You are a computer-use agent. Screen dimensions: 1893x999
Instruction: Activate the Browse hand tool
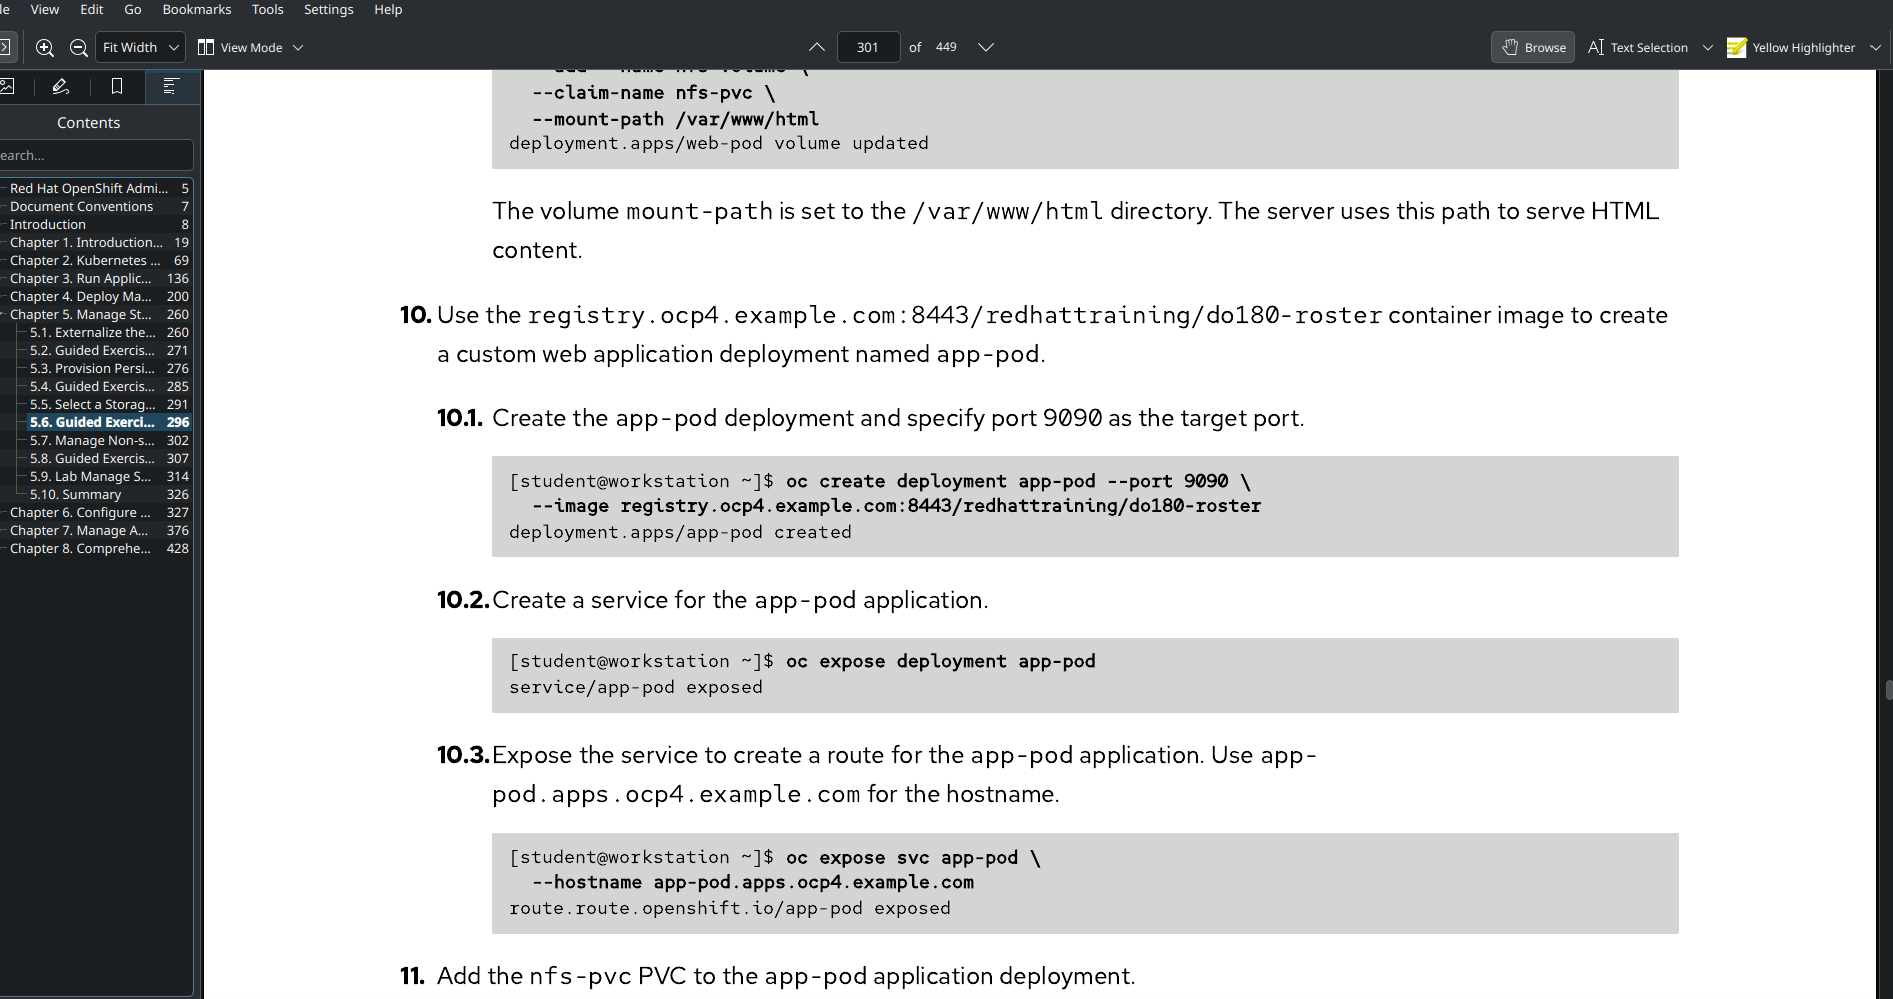click(x=1533, y=47)
